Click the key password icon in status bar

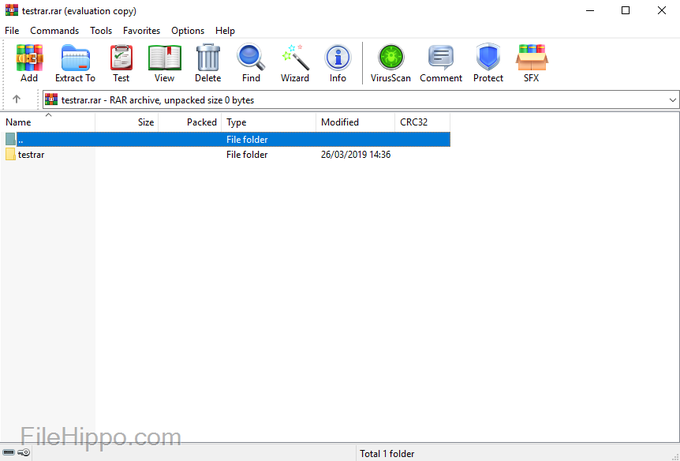coord(24,453)
